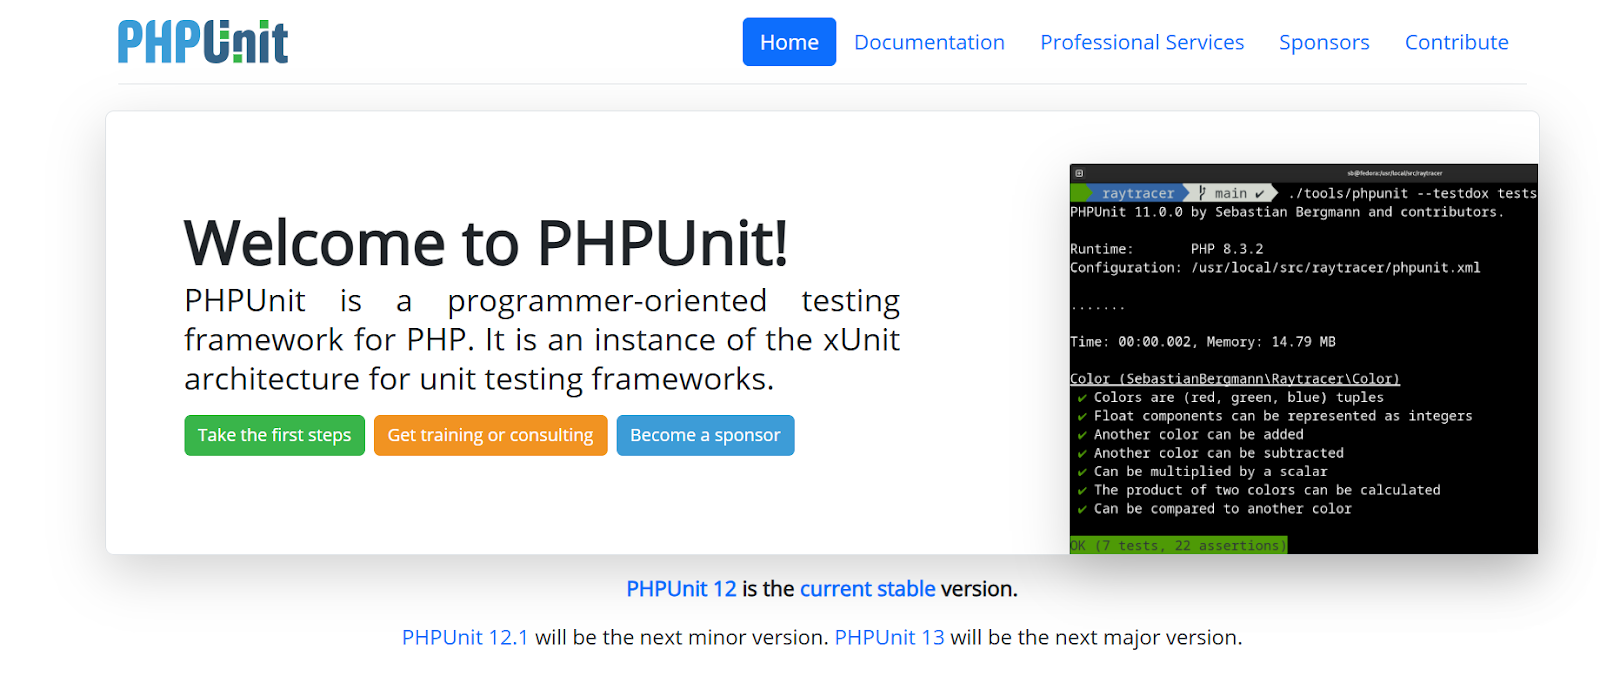Screen dimensions: 1600x676
Task: Click the raytracer prompt segment in terminal image
Action: tap(1137, 193)
